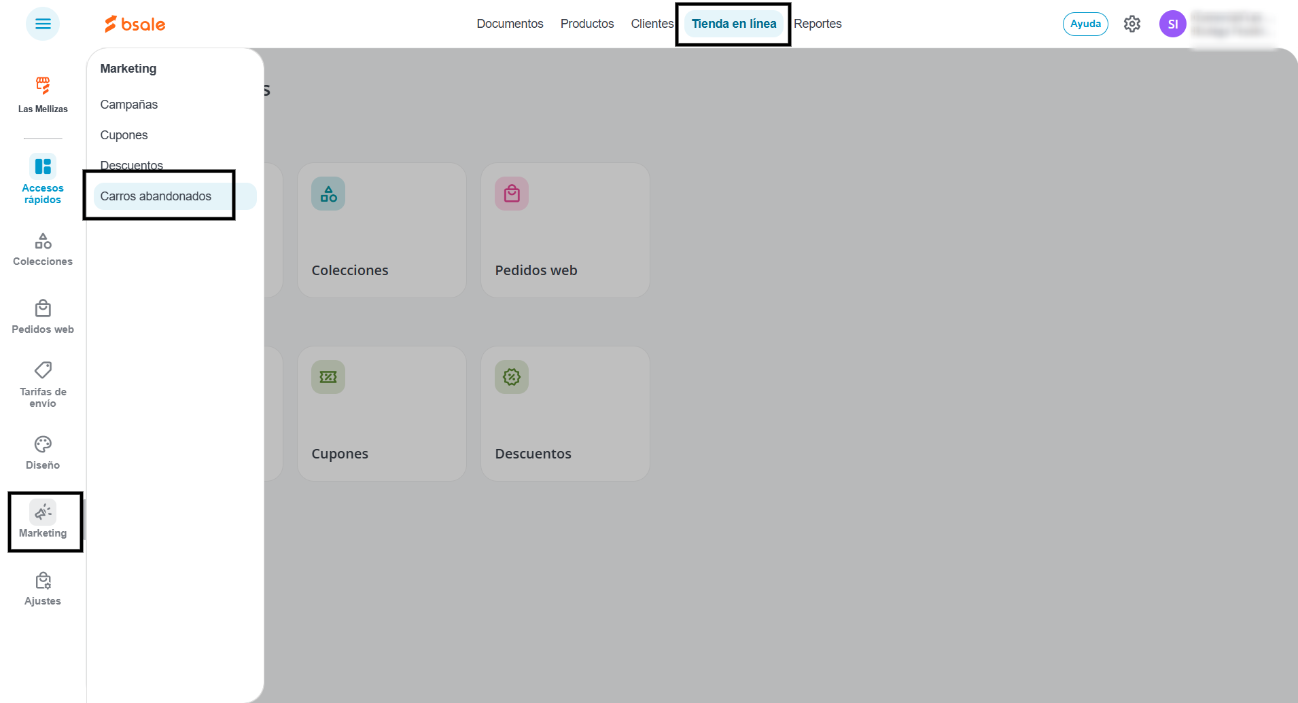The width and height of the screenshot is (1298, 703).
Task: Click the Ayuda button
Action: (x=1085, y=24)
